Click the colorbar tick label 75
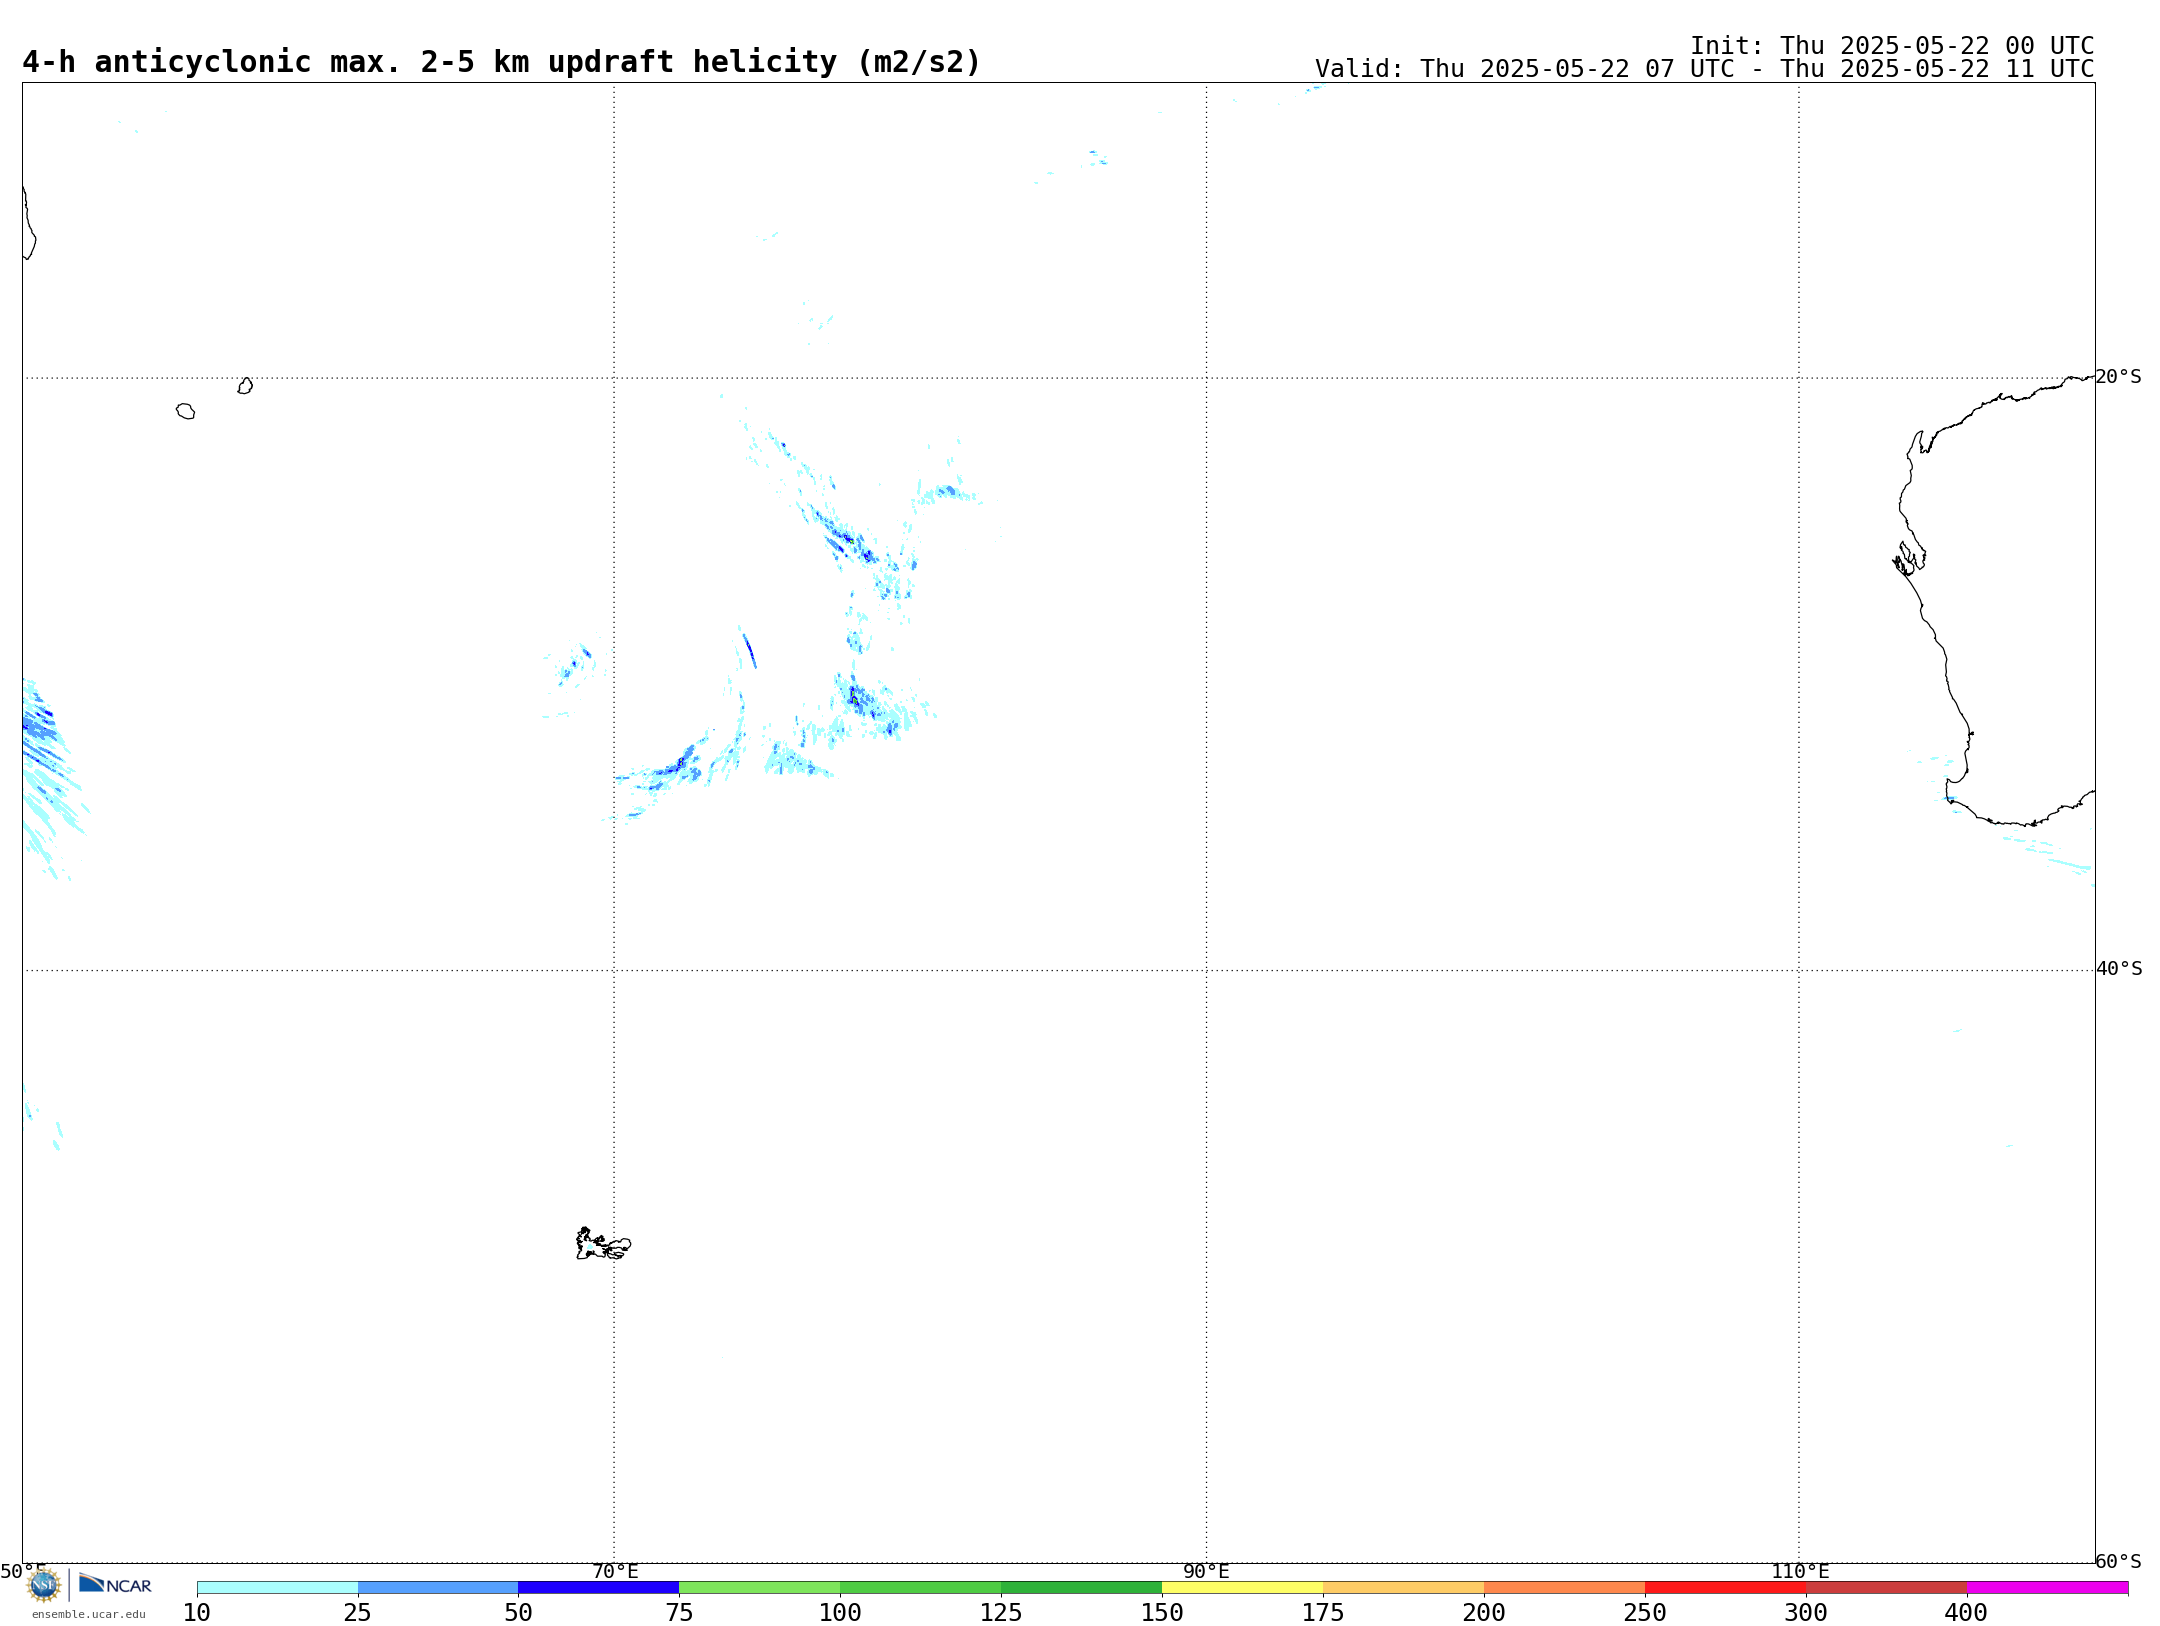The width and height of the screenshot is (2160, 1626). pos(680,1612)
